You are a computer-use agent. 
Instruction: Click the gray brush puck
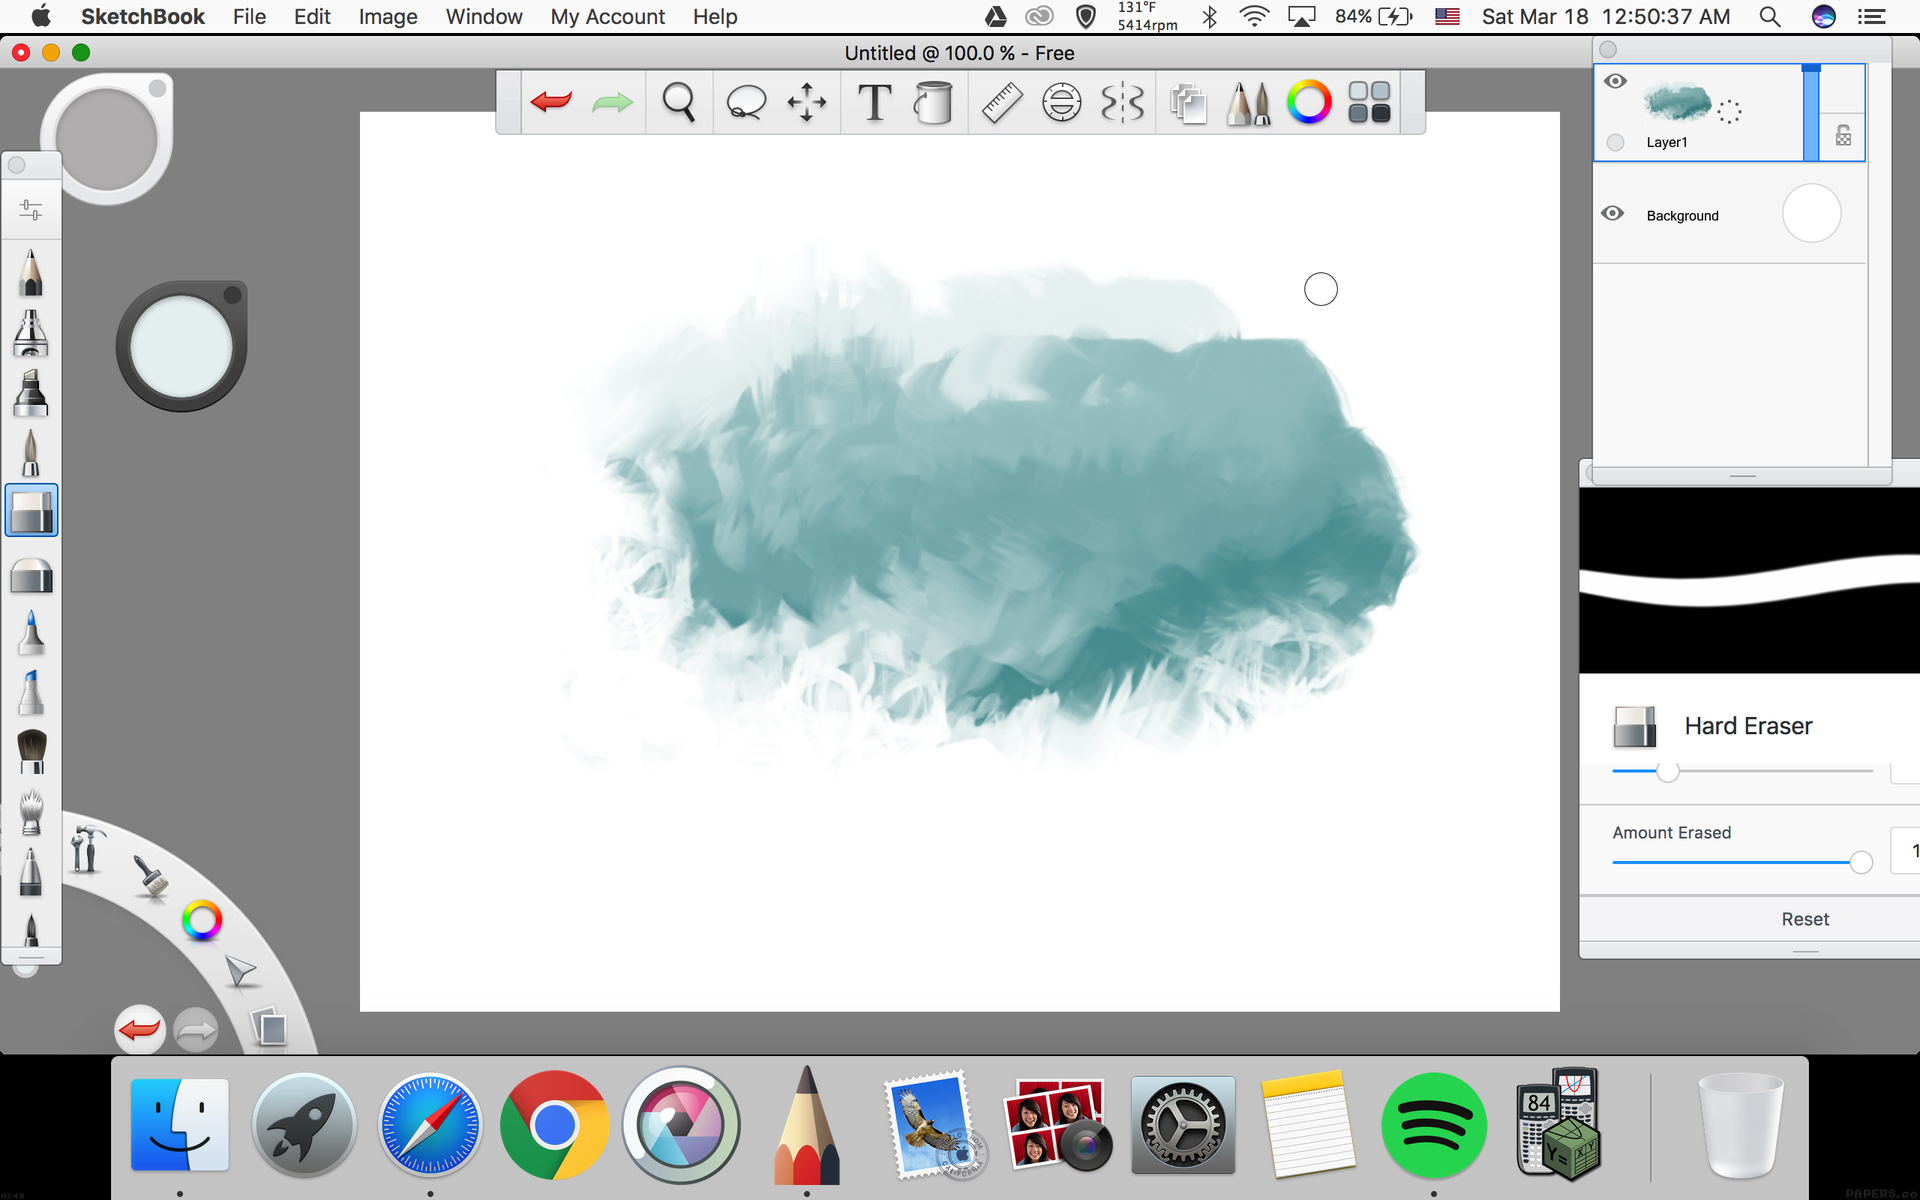pos(107,138)
